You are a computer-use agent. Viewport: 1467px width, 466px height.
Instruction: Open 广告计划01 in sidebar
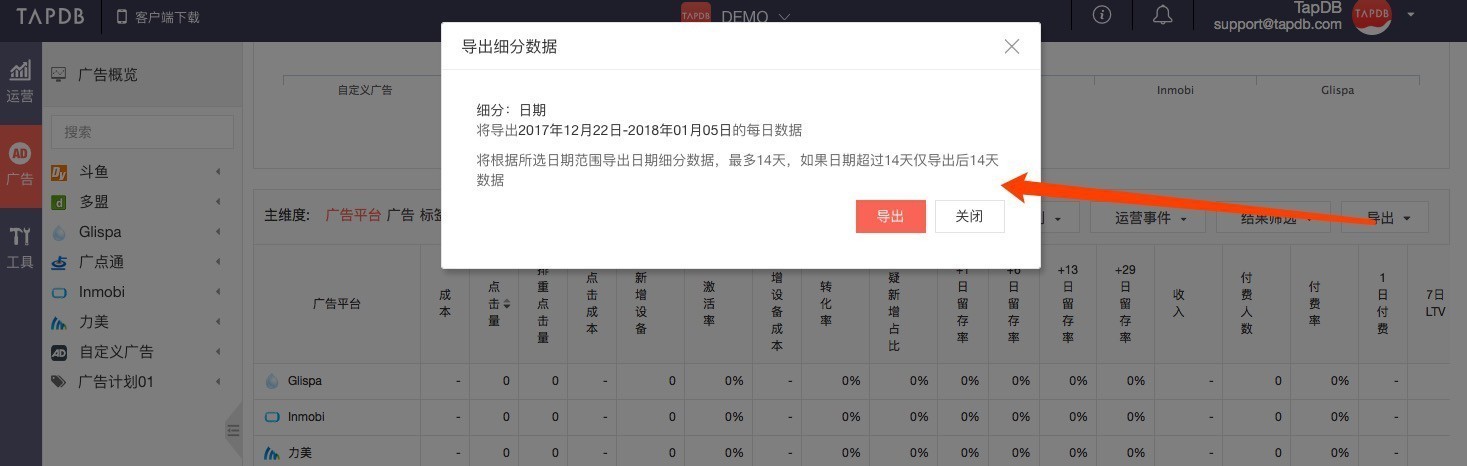tap(116, 382)
